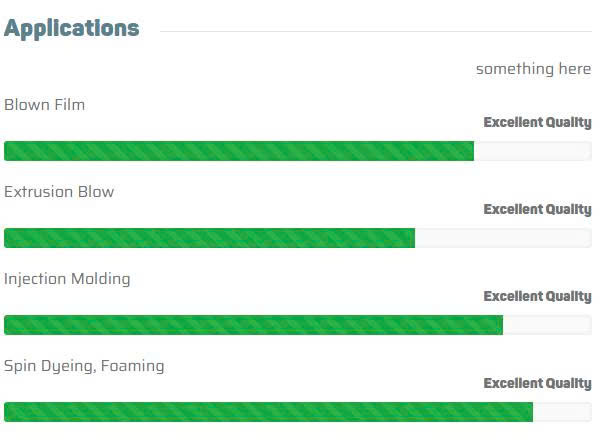The width and height of the screenshot is (602, 445).
Task: Click the 'something here' text
Action: pyautogui.click(x=533, y=69)
